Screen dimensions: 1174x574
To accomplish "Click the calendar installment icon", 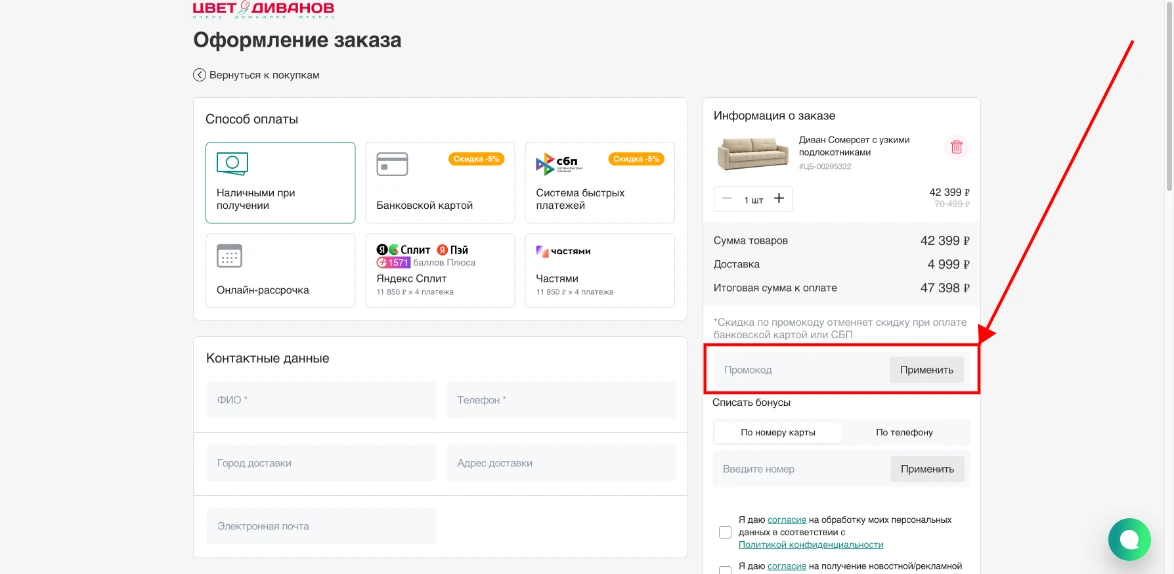I will (x=229, y=256).
